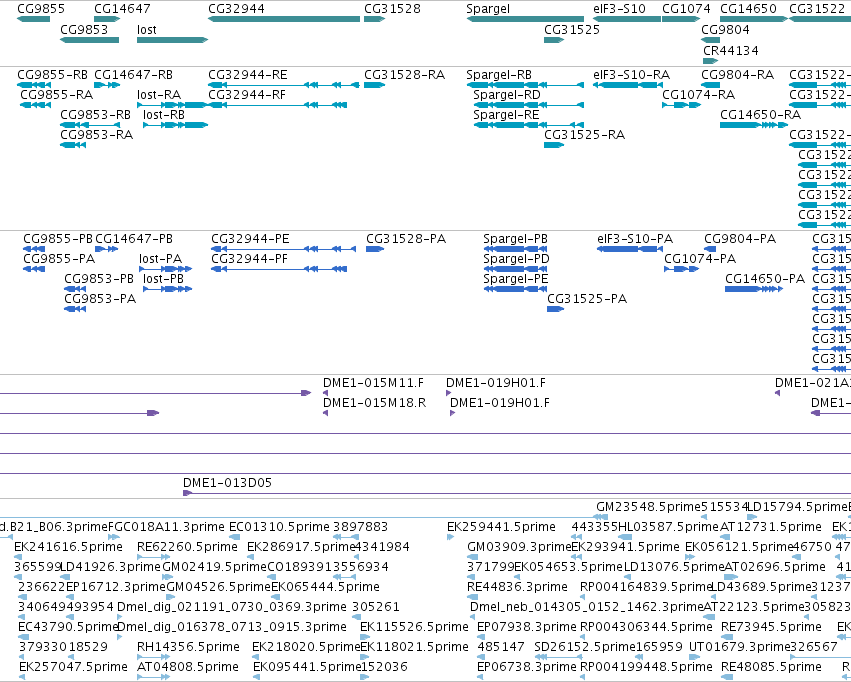Click the label GM02419.5prime
The image size is (851, 682).
point(215,567)
